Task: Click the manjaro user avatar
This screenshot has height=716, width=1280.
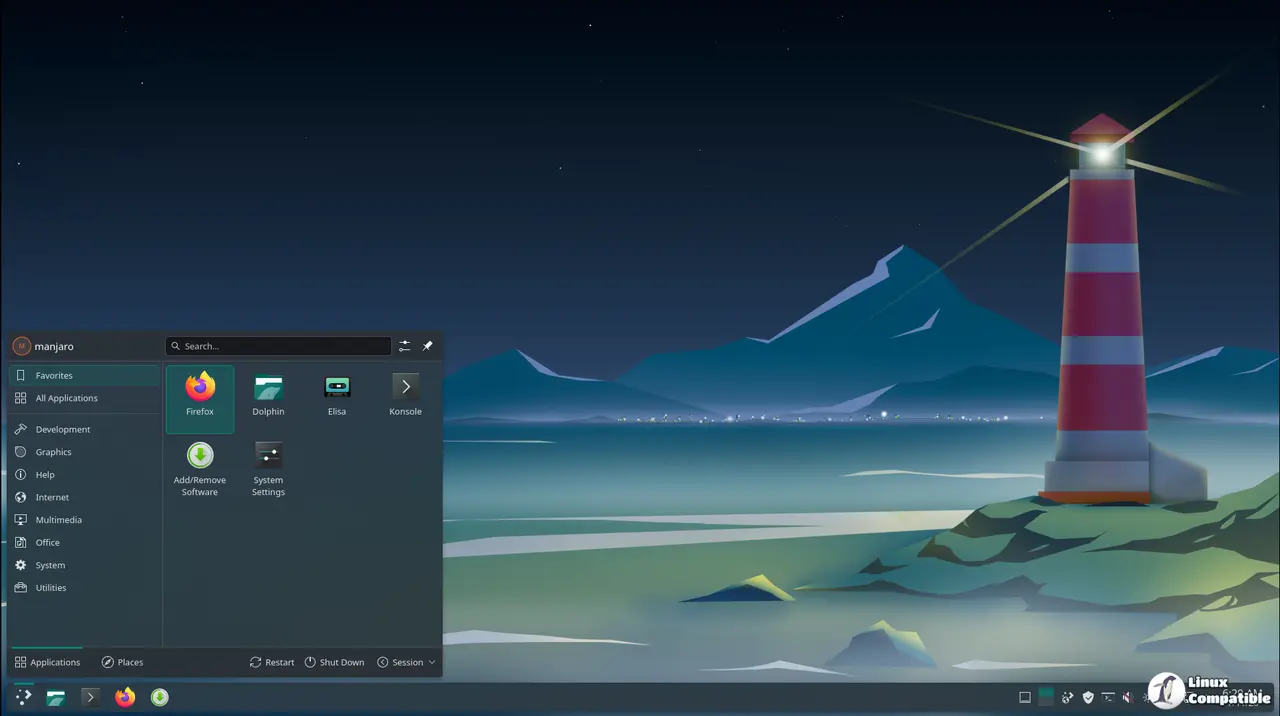Action: tap(21, 346)
